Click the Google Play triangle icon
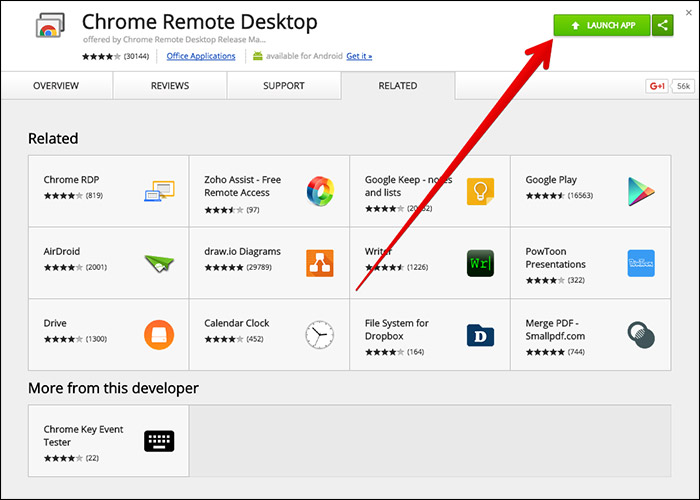The width and height of the screenshot is (700, 500). 641,190
